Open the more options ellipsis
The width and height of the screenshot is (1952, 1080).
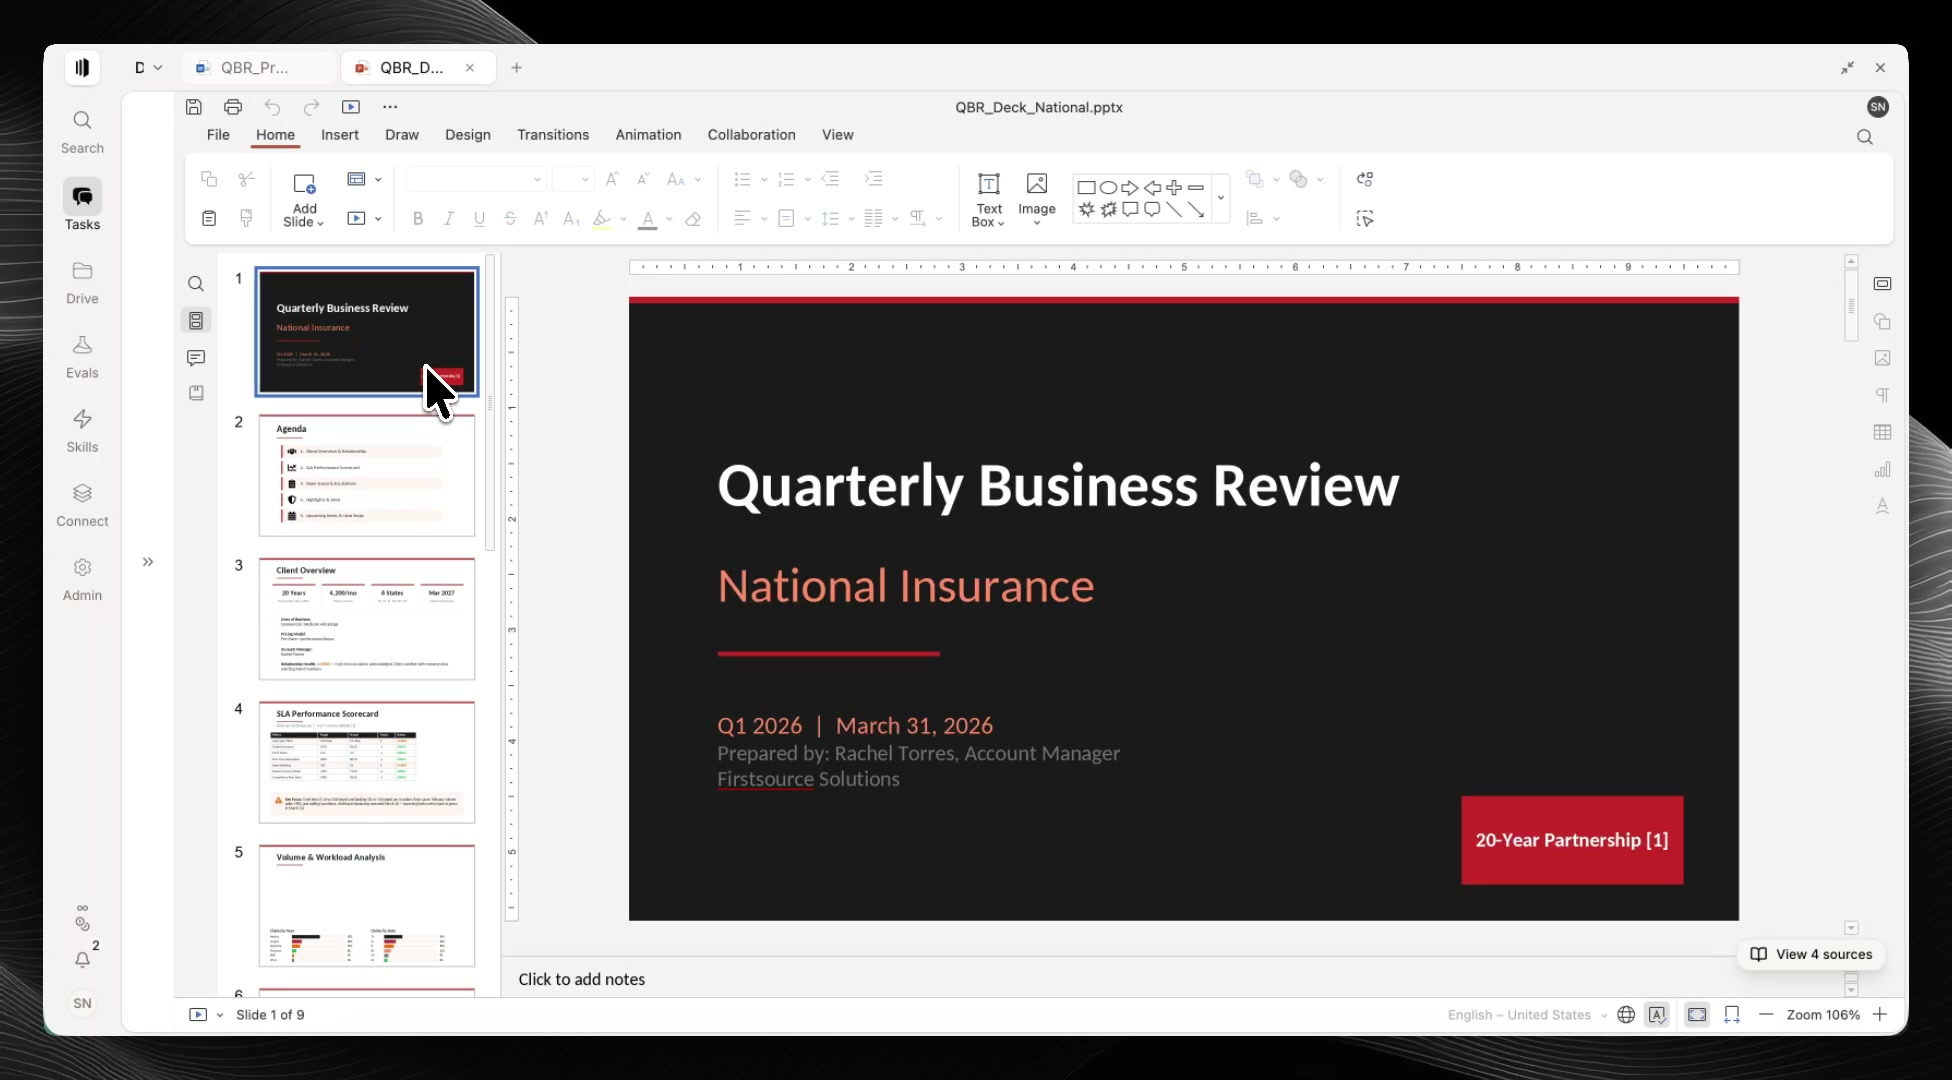coord(390,107)
